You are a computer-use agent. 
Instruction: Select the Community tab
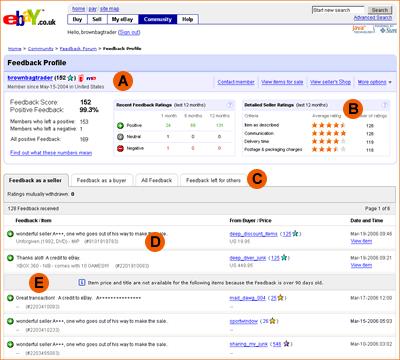(158, 19)
